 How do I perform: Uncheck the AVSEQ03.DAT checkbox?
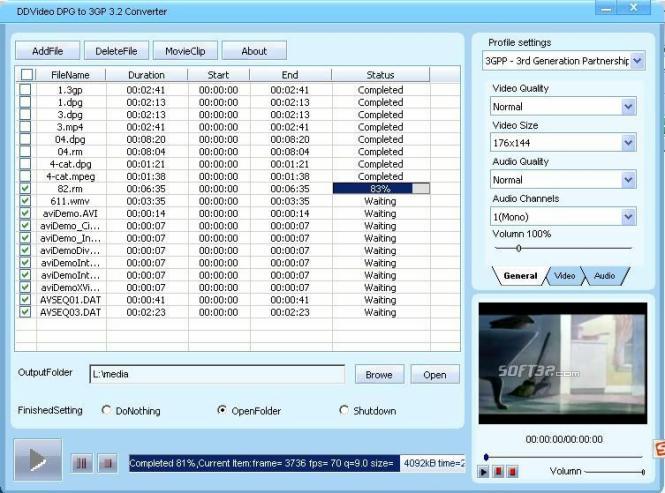tap(25, 311)
